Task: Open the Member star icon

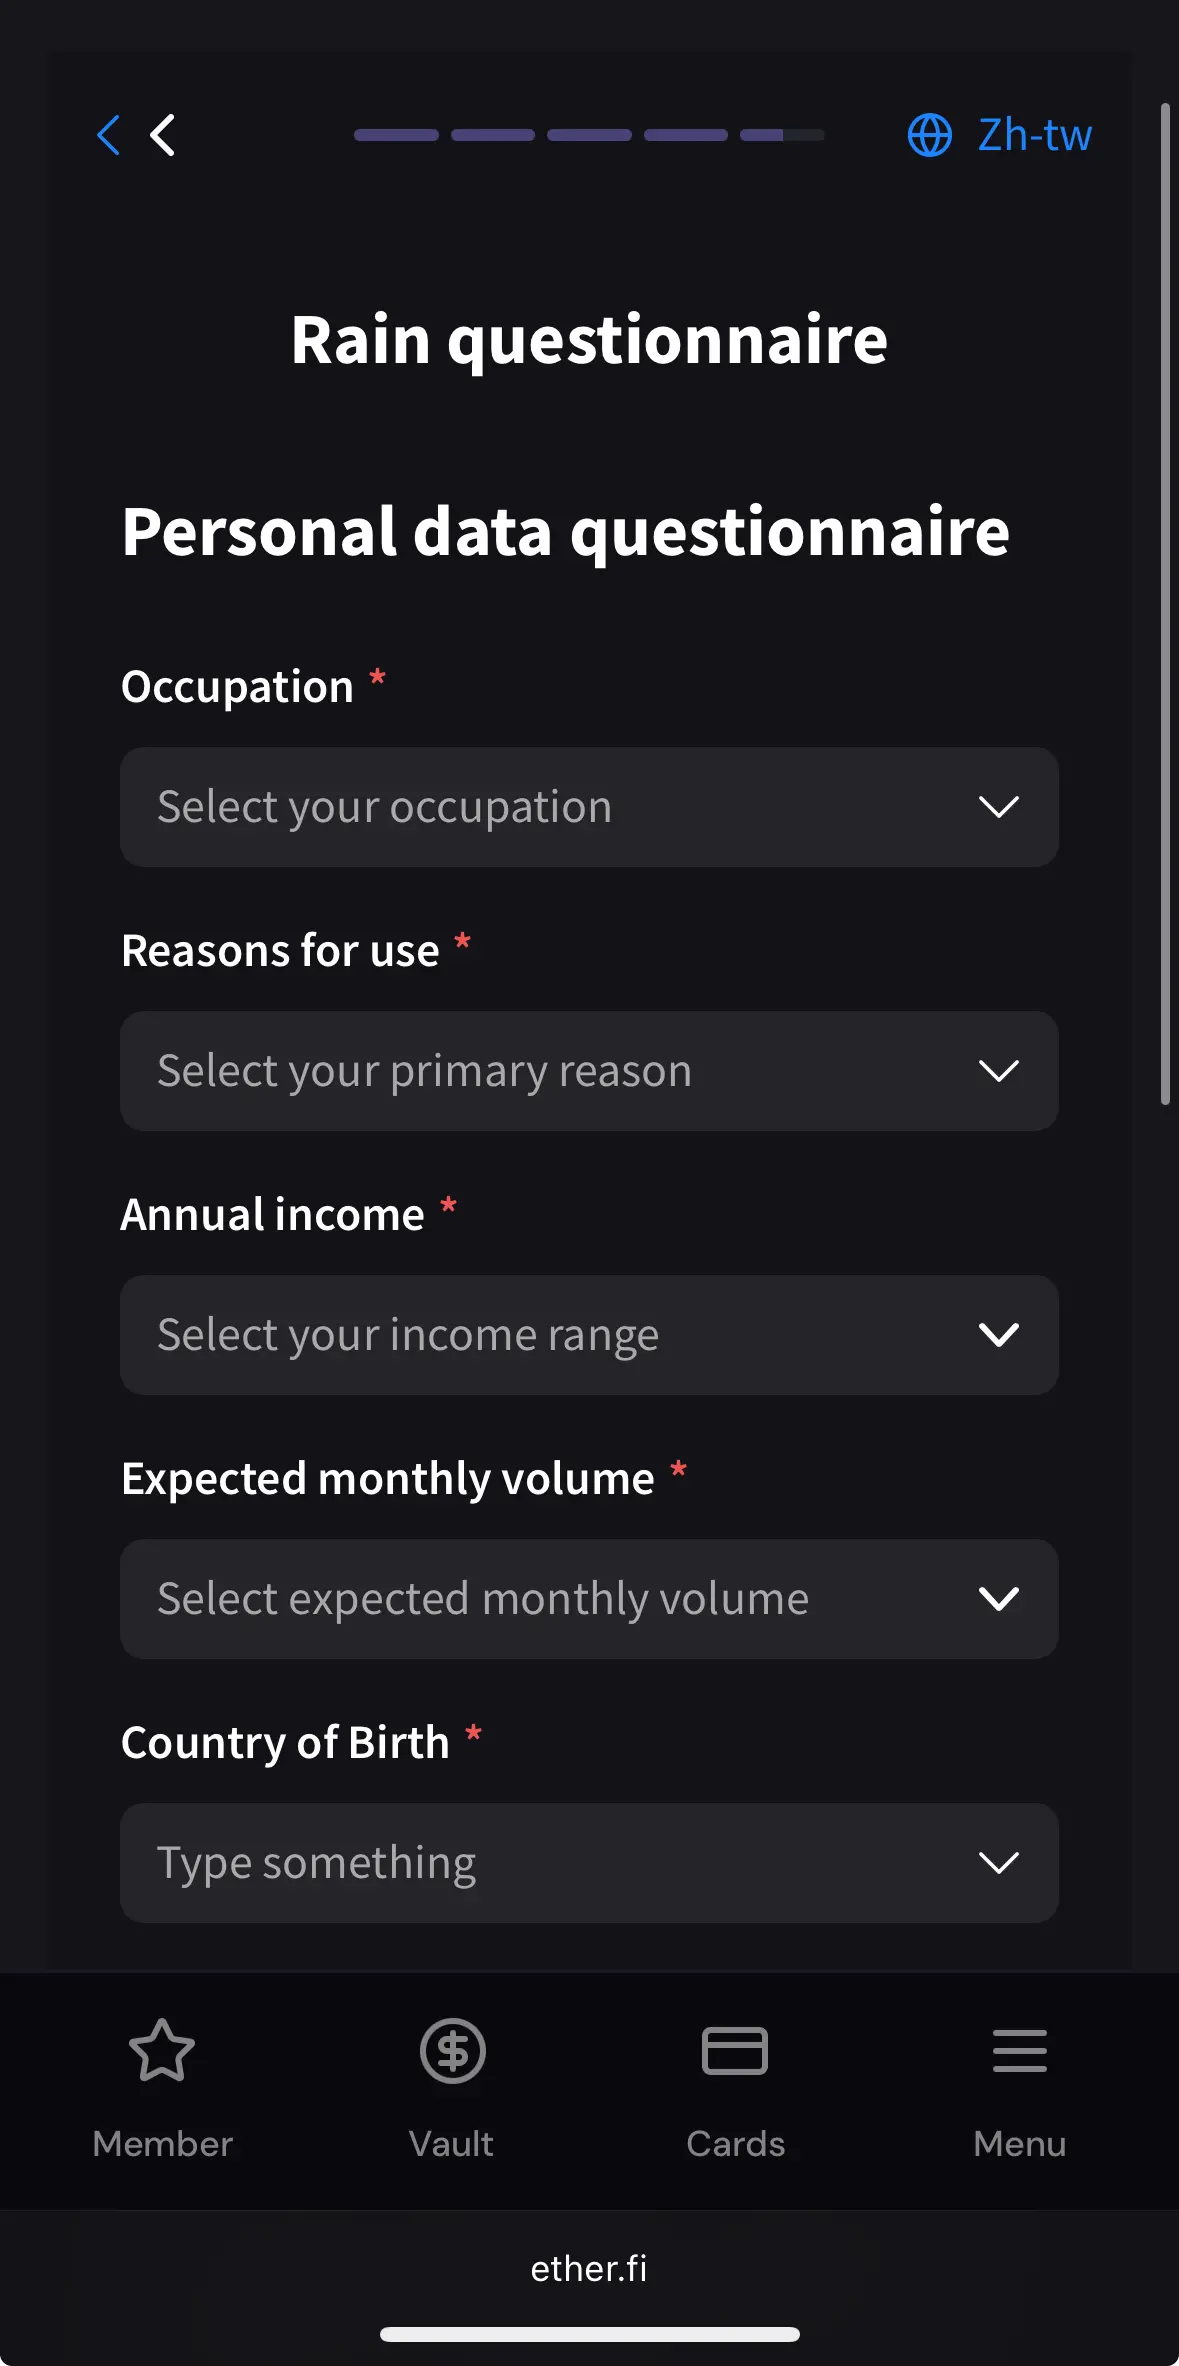Action: [x=162, y=2050]
